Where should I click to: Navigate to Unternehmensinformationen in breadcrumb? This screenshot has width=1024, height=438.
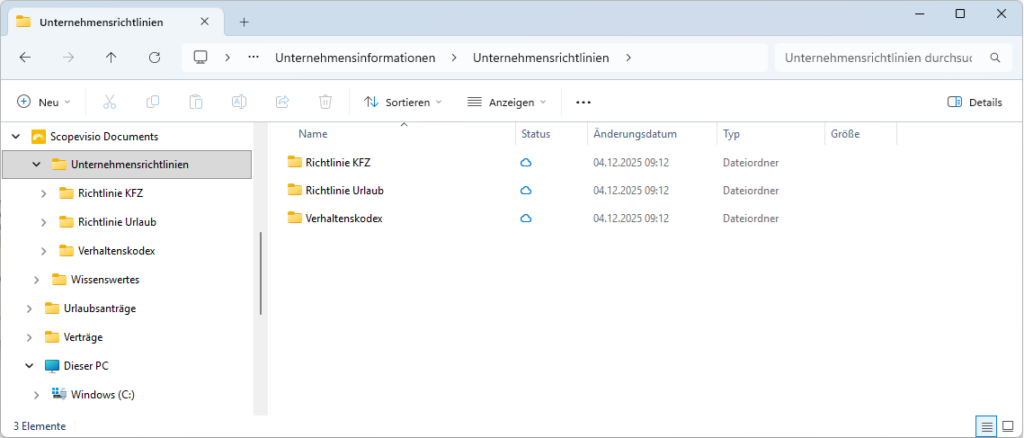[355, 57]
